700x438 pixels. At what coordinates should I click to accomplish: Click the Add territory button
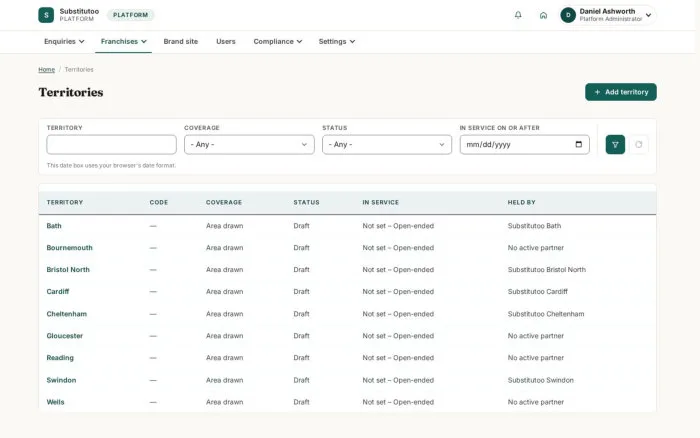[x=621, y=92]
